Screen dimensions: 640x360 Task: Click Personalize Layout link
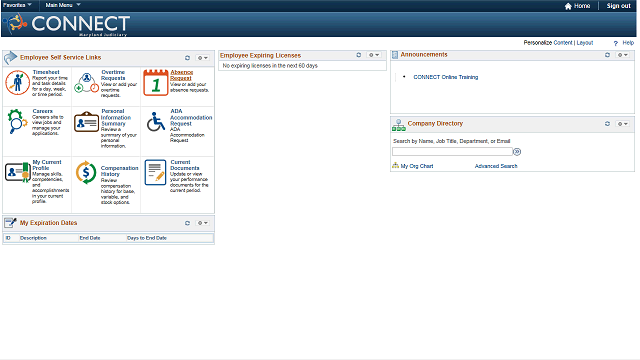(584, 43)
